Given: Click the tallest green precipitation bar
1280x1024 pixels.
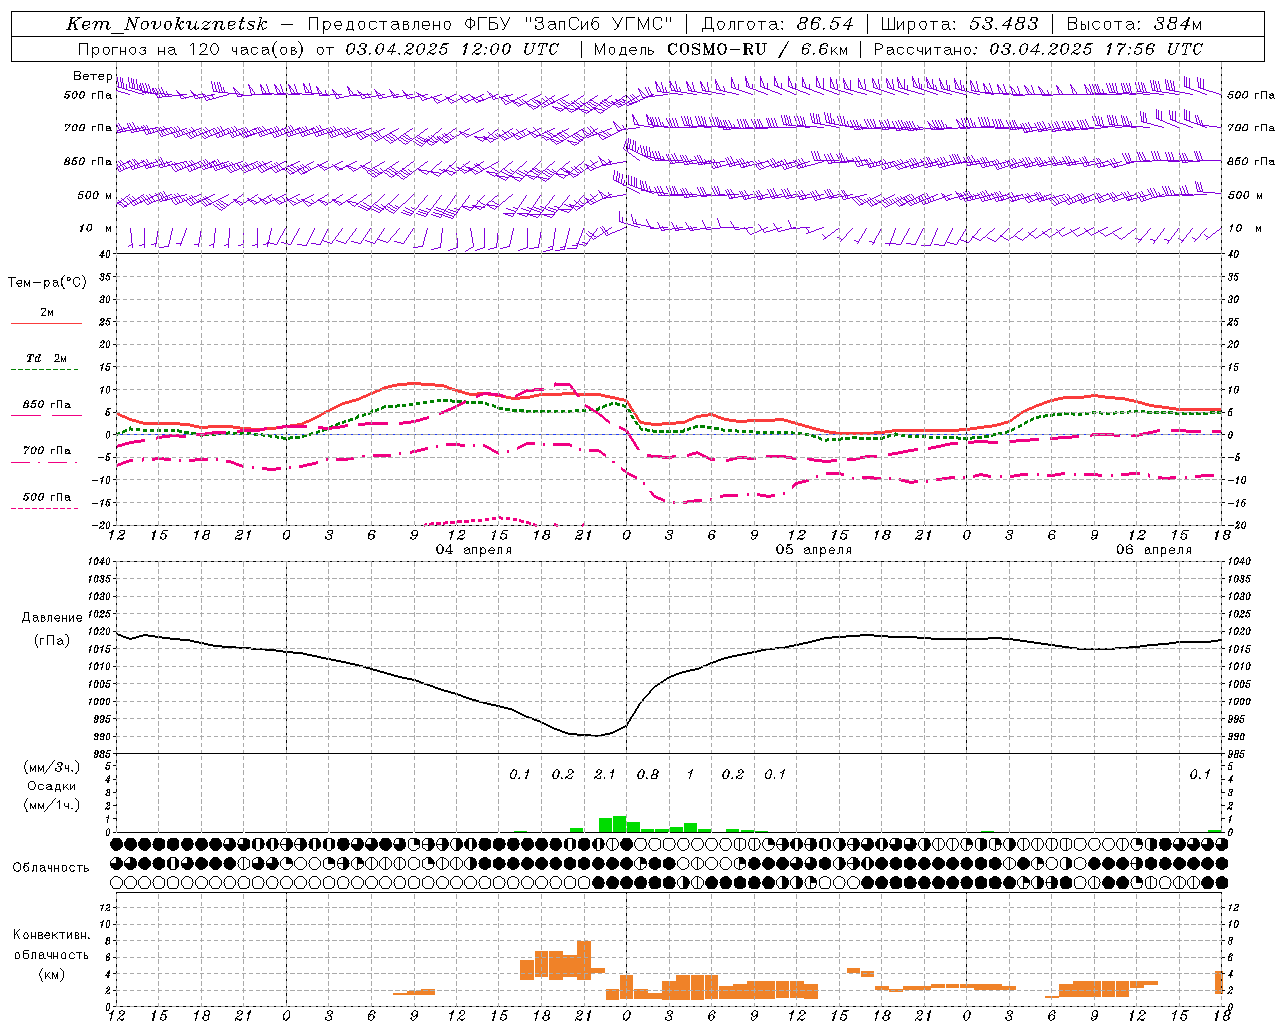Looking at the screenshot, I should [x=620, y=824].
